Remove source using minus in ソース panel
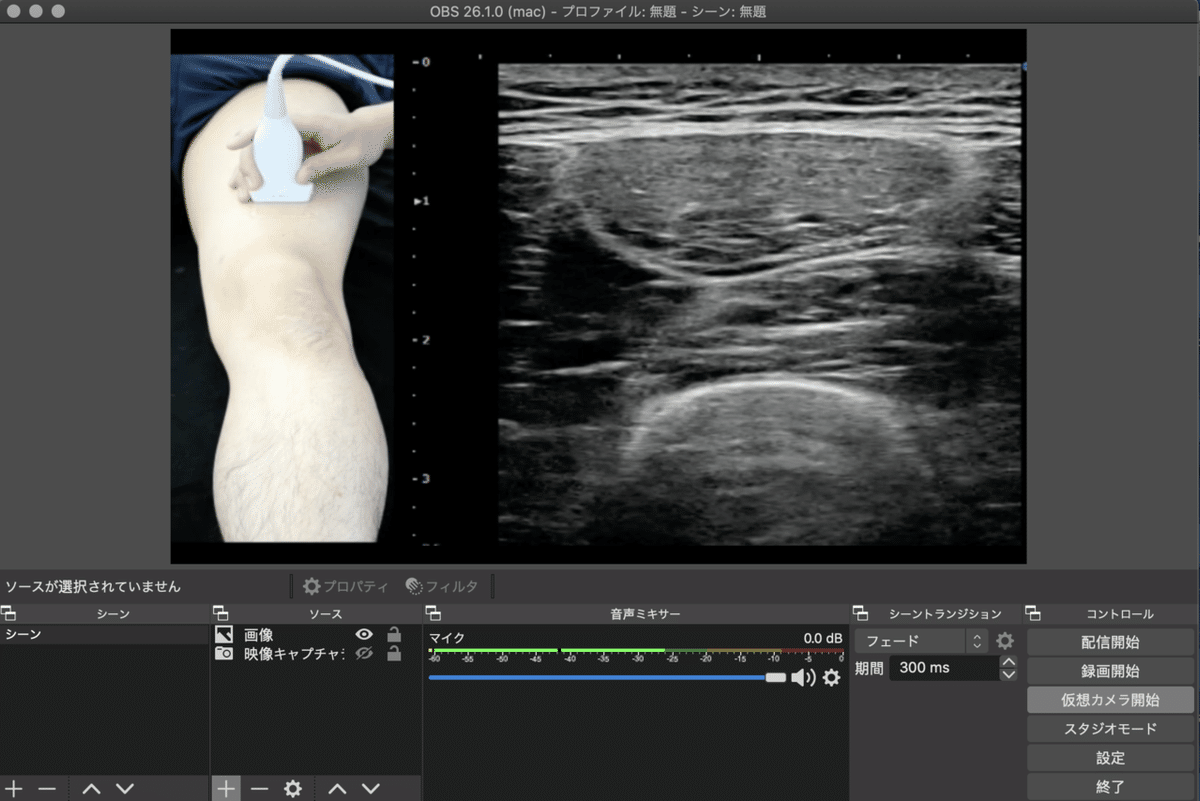 tap(260, 789)
